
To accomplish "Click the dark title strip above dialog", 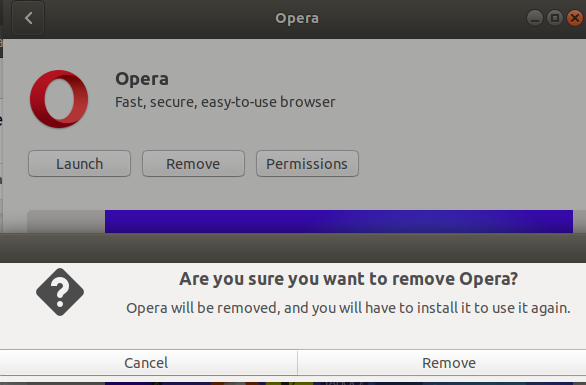I will click(293, 248).
